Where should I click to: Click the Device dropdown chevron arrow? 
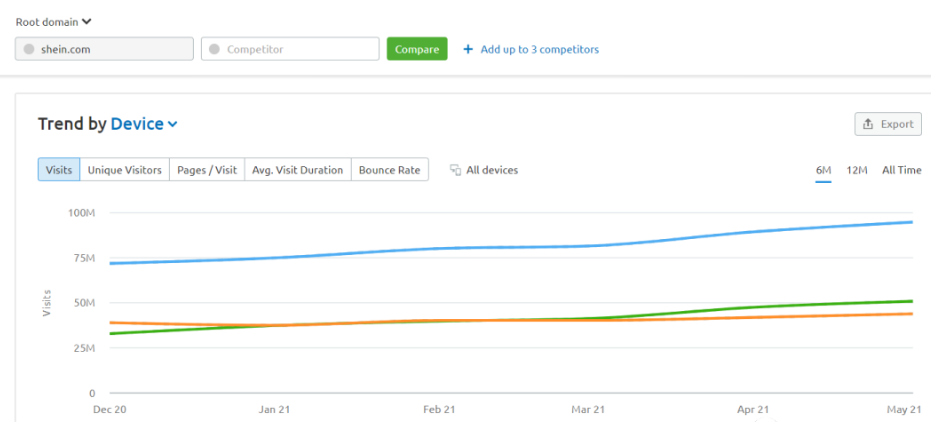click(173, 125)
